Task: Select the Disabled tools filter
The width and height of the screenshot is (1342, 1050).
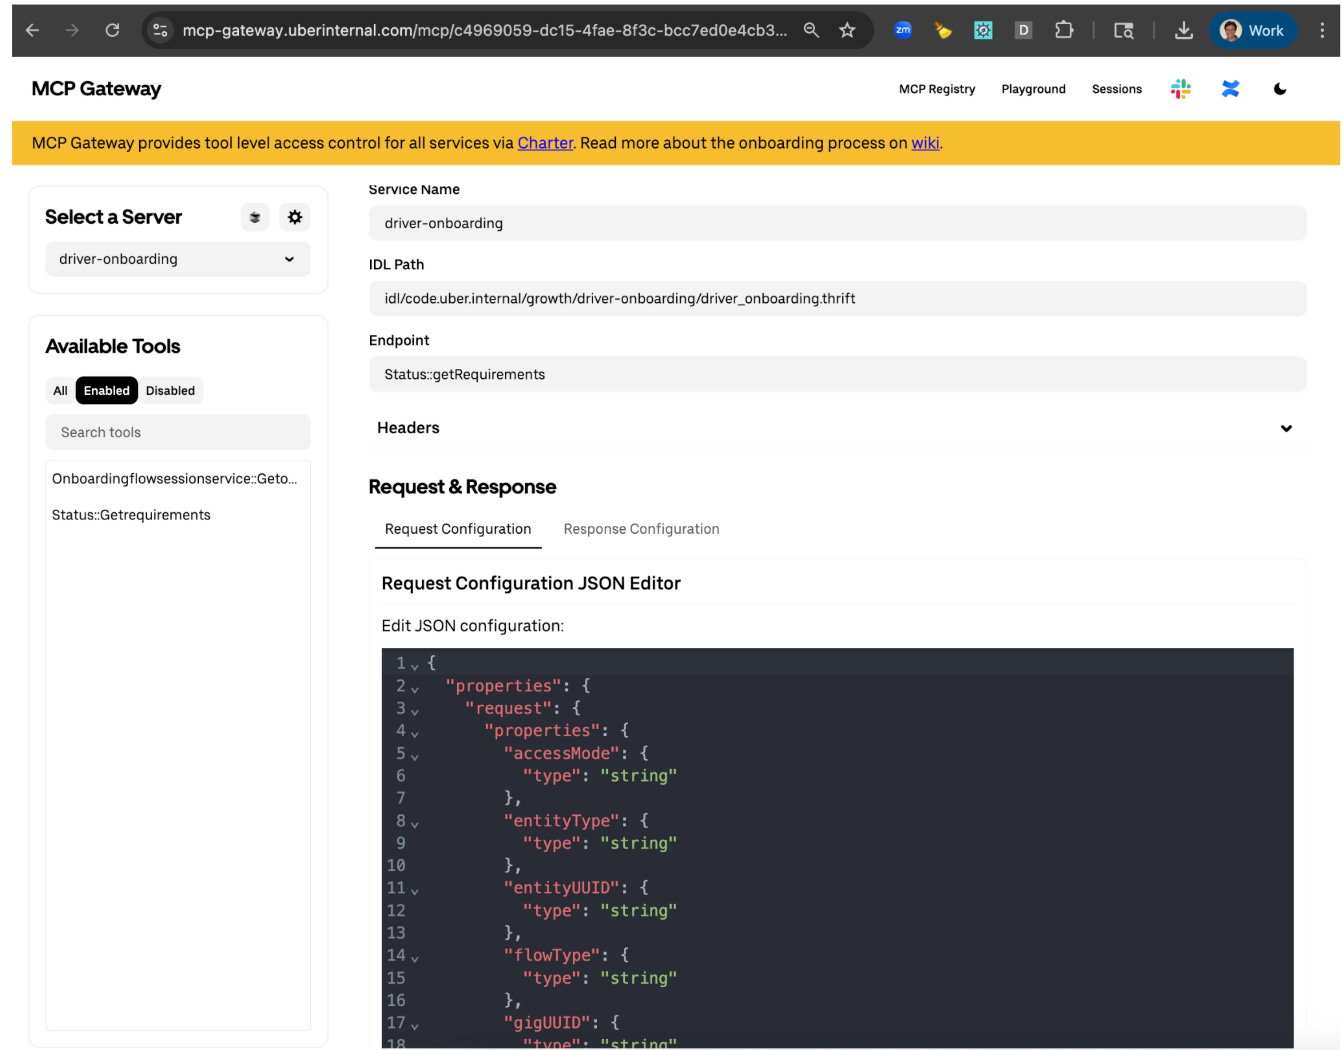Action: point(170,391)
